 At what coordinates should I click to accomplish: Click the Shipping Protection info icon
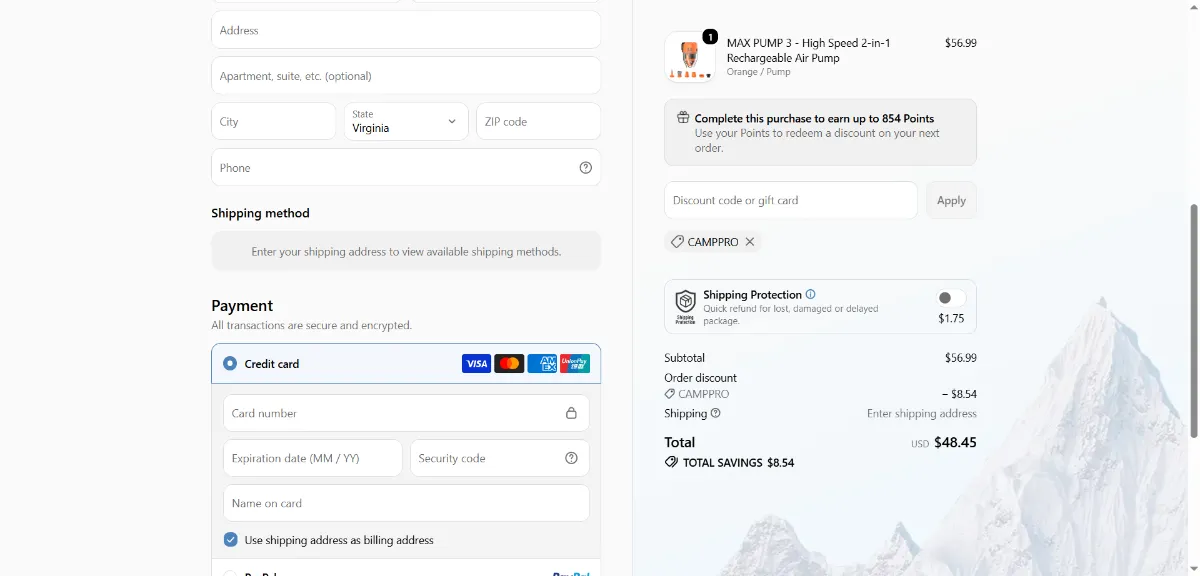click(810, 295)
